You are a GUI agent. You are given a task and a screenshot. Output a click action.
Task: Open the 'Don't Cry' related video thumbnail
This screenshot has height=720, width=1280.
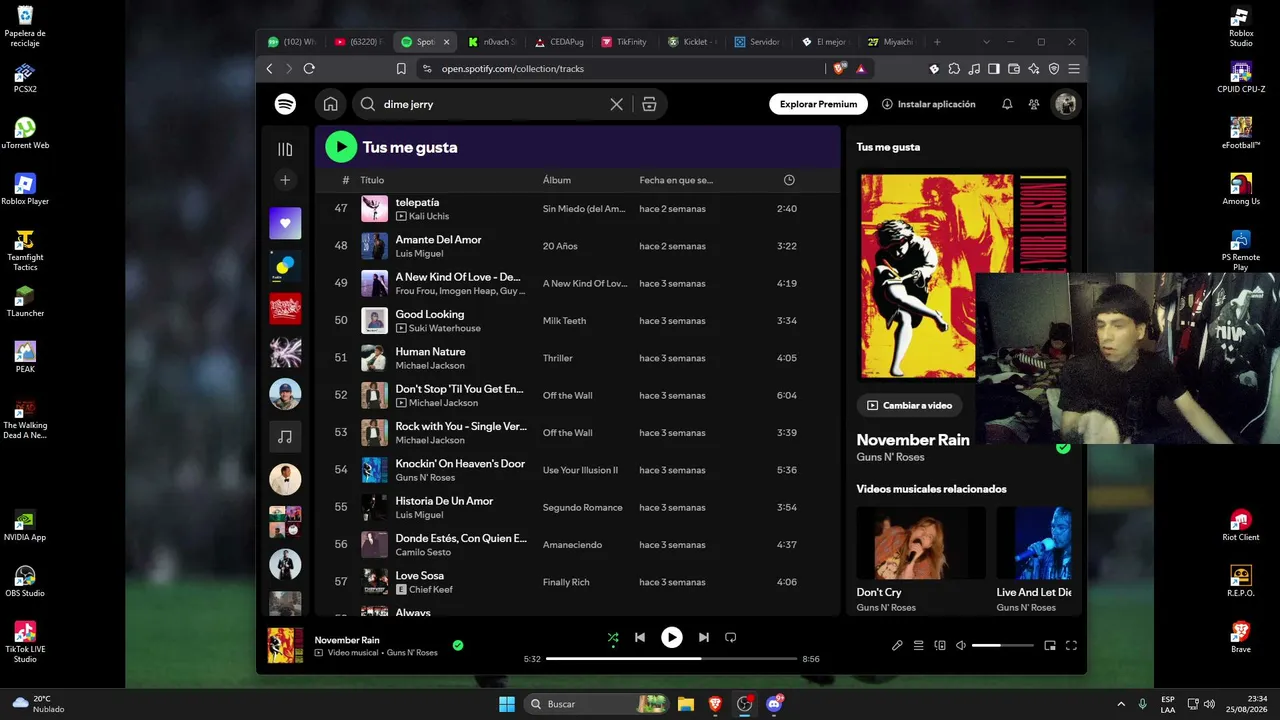tap(921, 543)
